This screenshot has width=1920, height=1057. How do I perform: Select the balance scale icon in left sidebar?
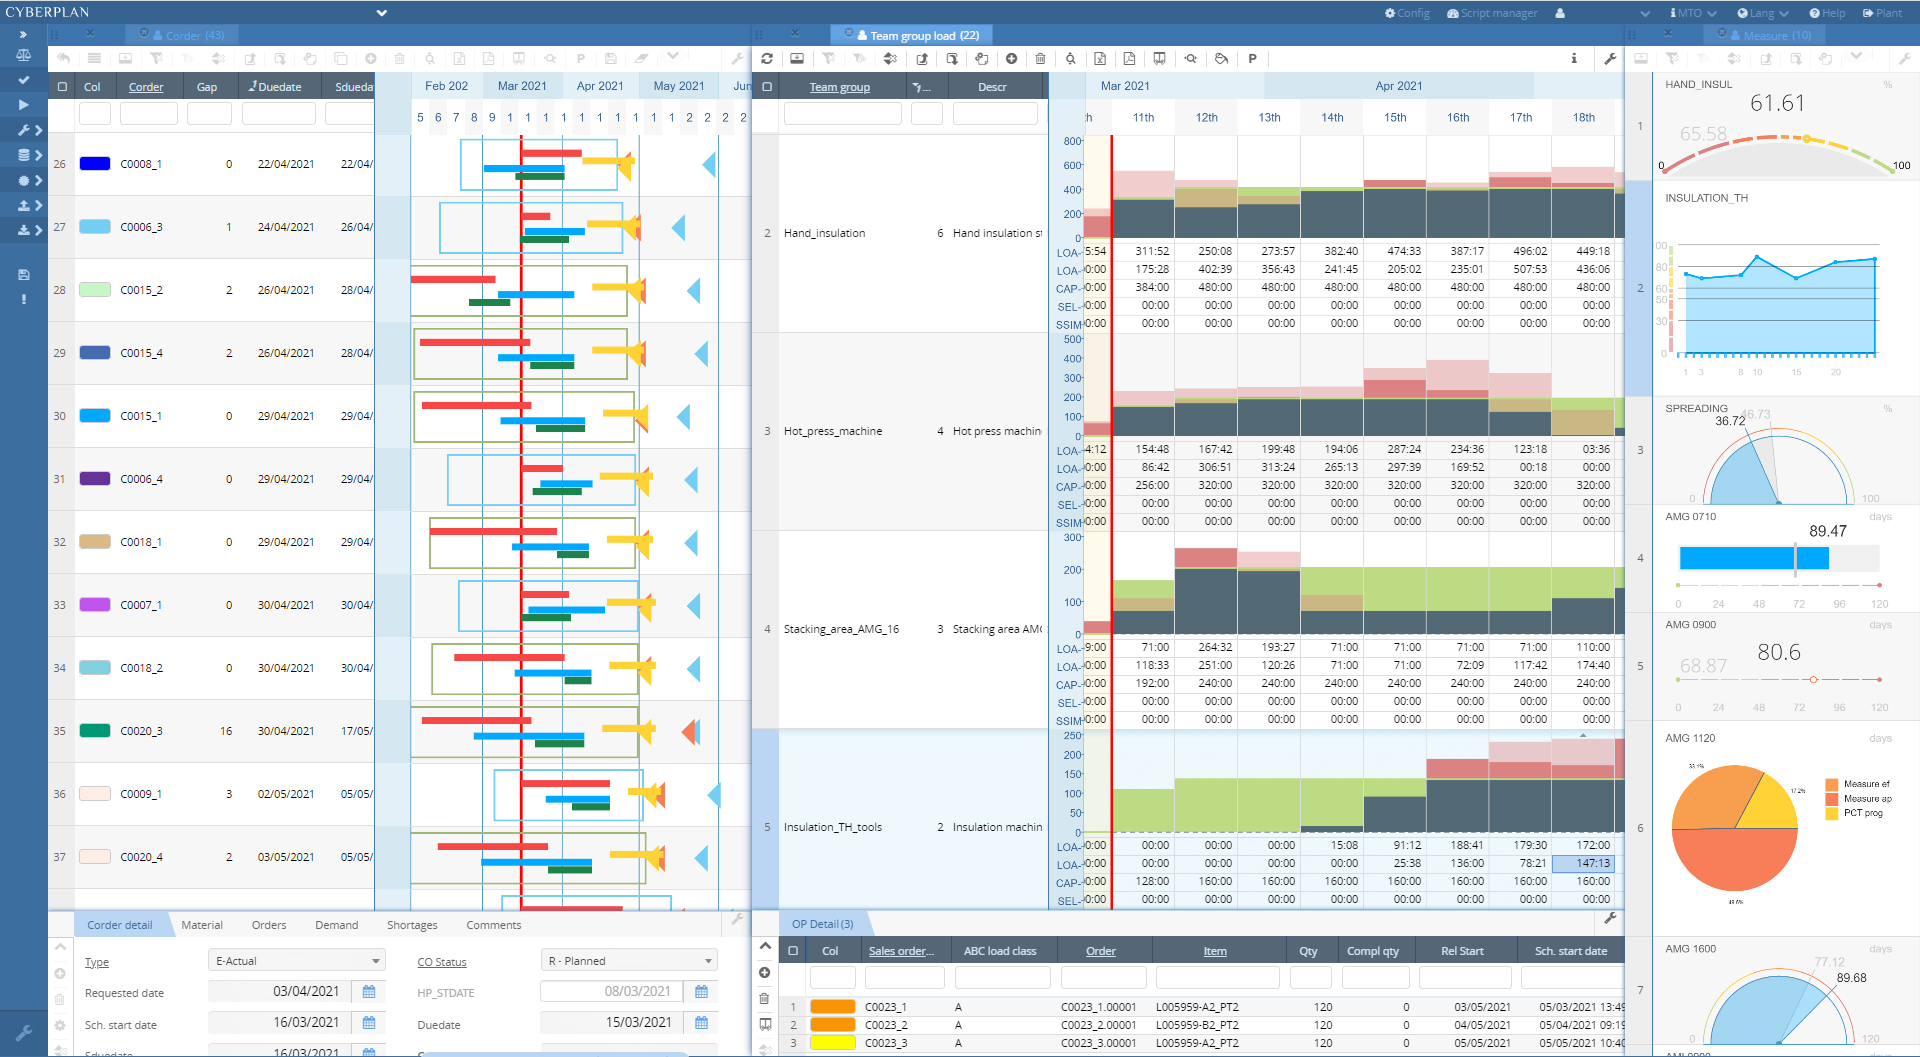click(x=24, y=55)
